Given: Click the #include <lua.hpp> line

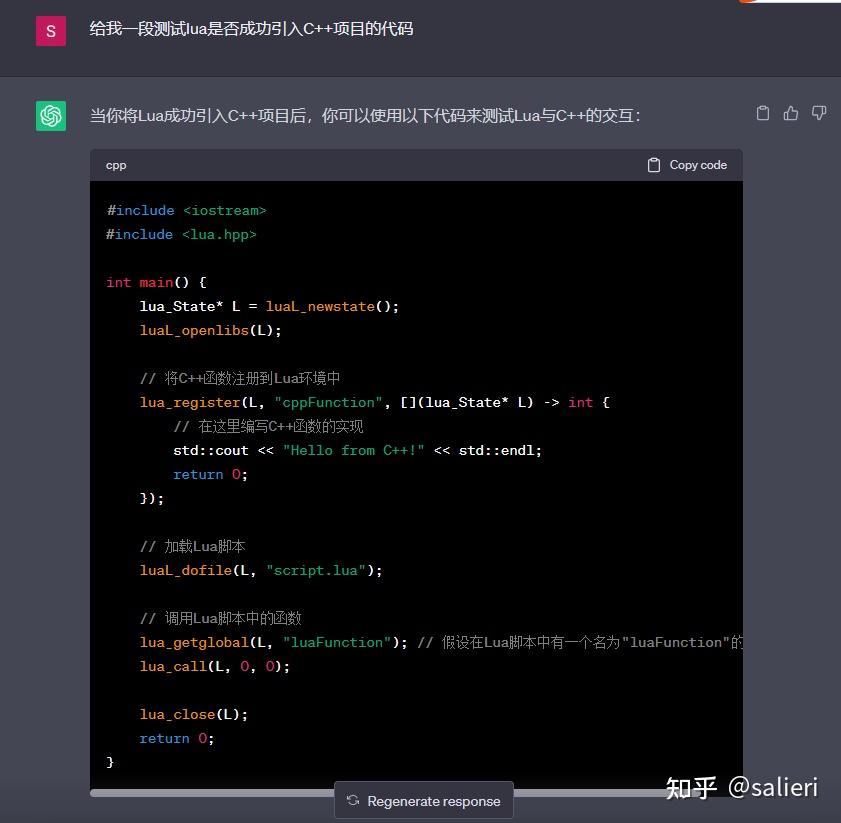Looking at the screenshot, I should point(180,234).
